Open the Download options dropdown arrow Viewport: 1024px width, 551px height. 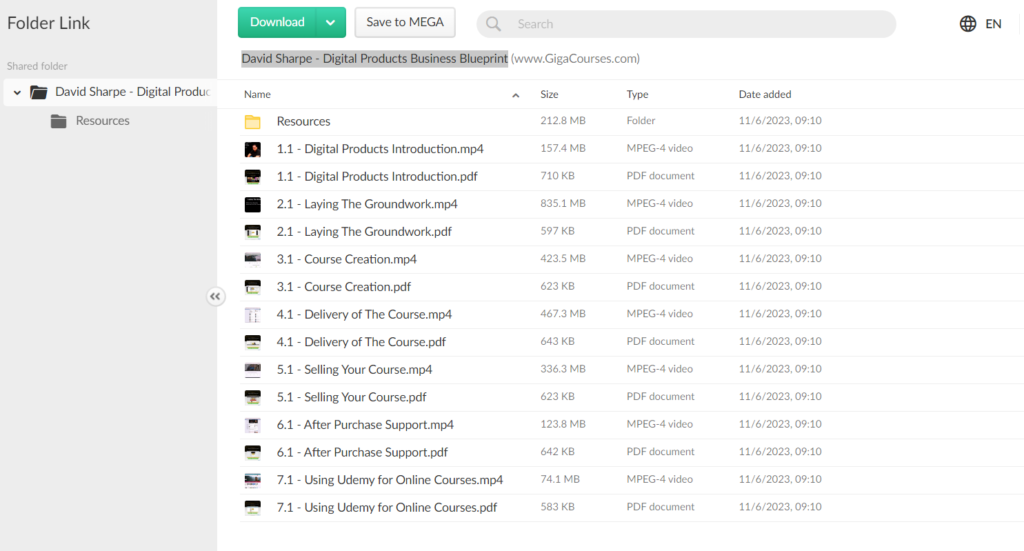331,22
